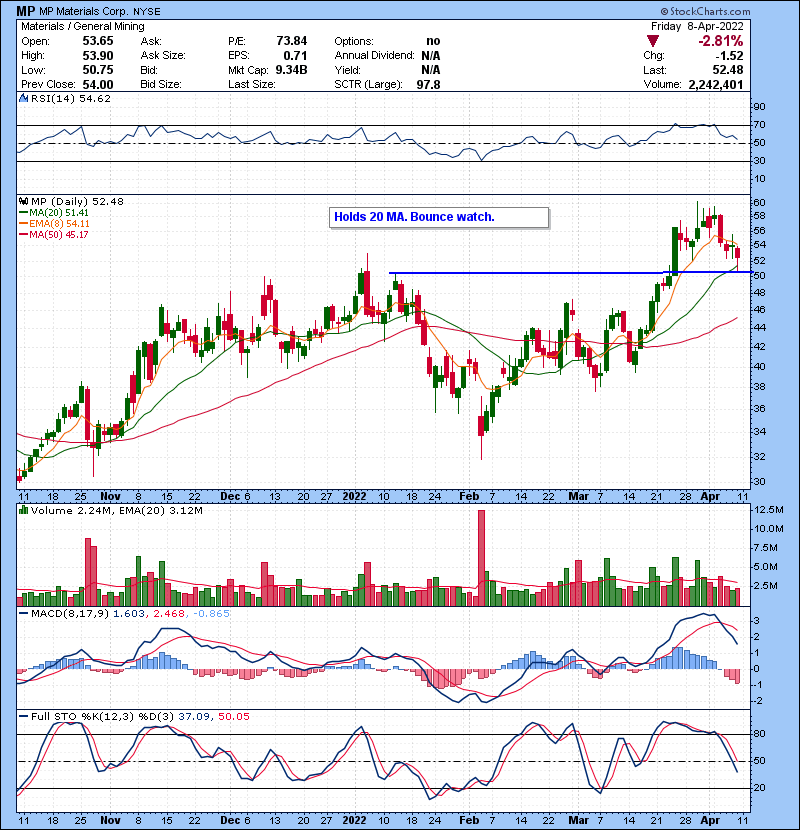Image resolution: width=800 pixels, height=830 pixels.
Task: Click the Feb label below the price chart
Action: pos(469,497)
